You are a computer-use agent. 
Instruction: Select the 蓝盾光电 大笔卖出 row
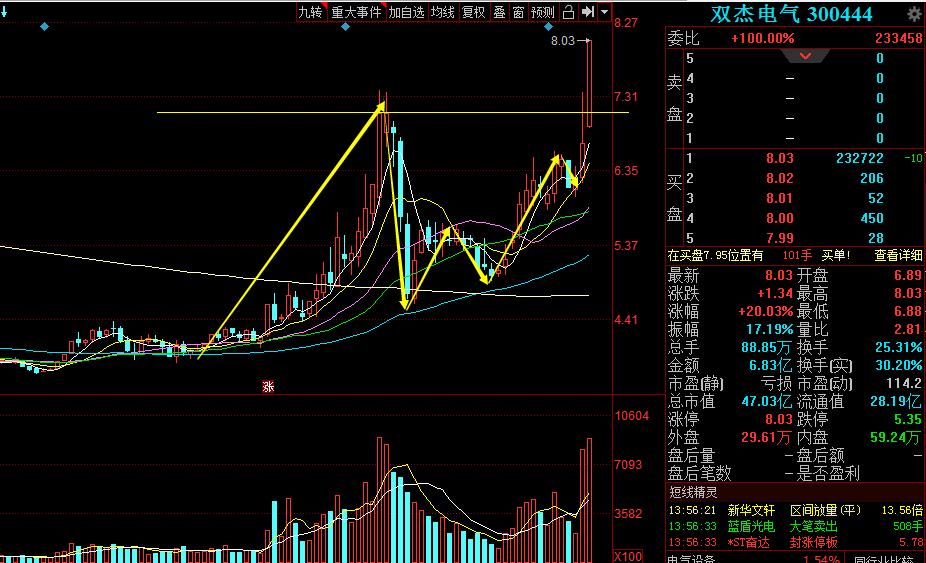click(x=795, y=526)
